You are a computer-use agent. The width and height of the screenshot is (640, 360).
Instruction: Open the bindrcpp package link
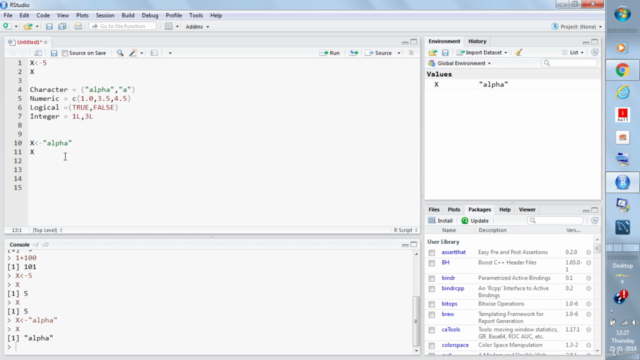(453, 288)
